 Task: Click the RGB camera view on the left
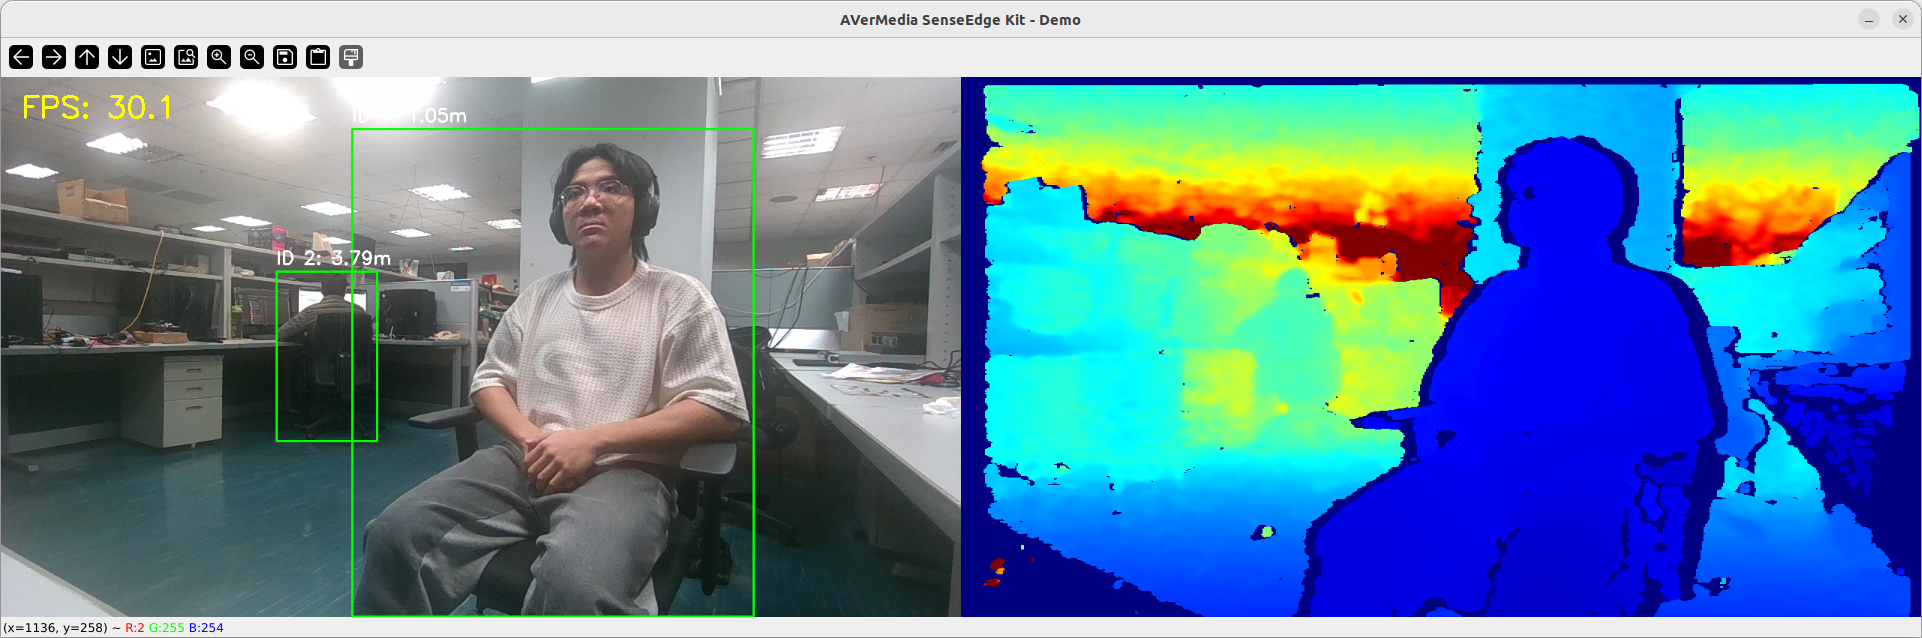pos(481,347)
